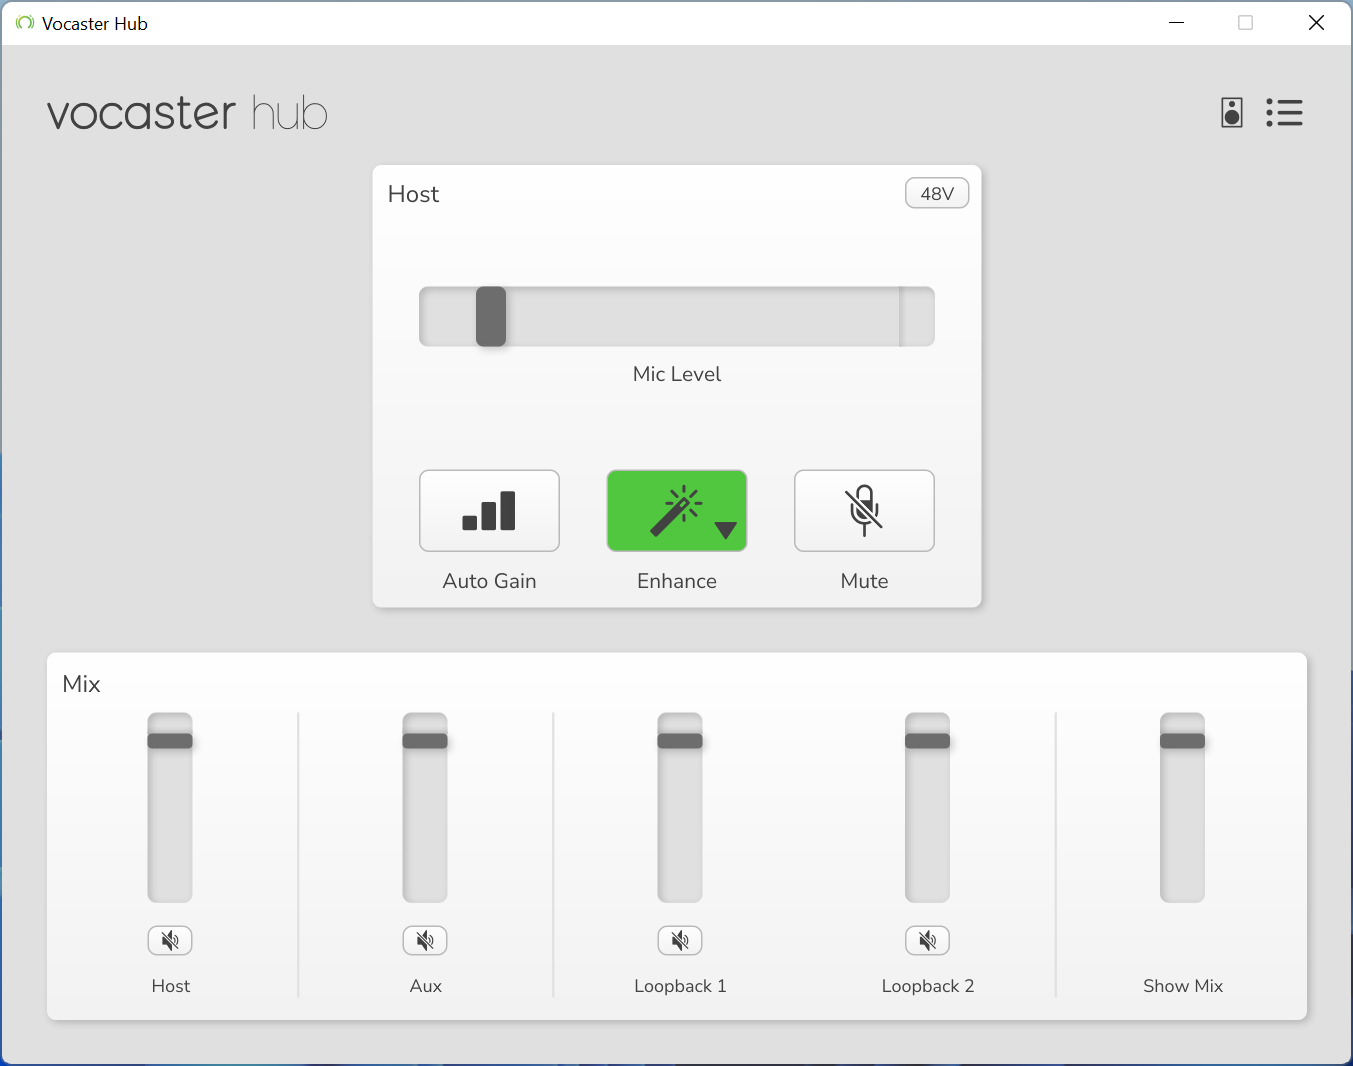The height and width of the screenshot is (1066, 1353).
Task: Toggle the Enhance magic wand button
Action: pyautogui.click(x=677, y=510)
